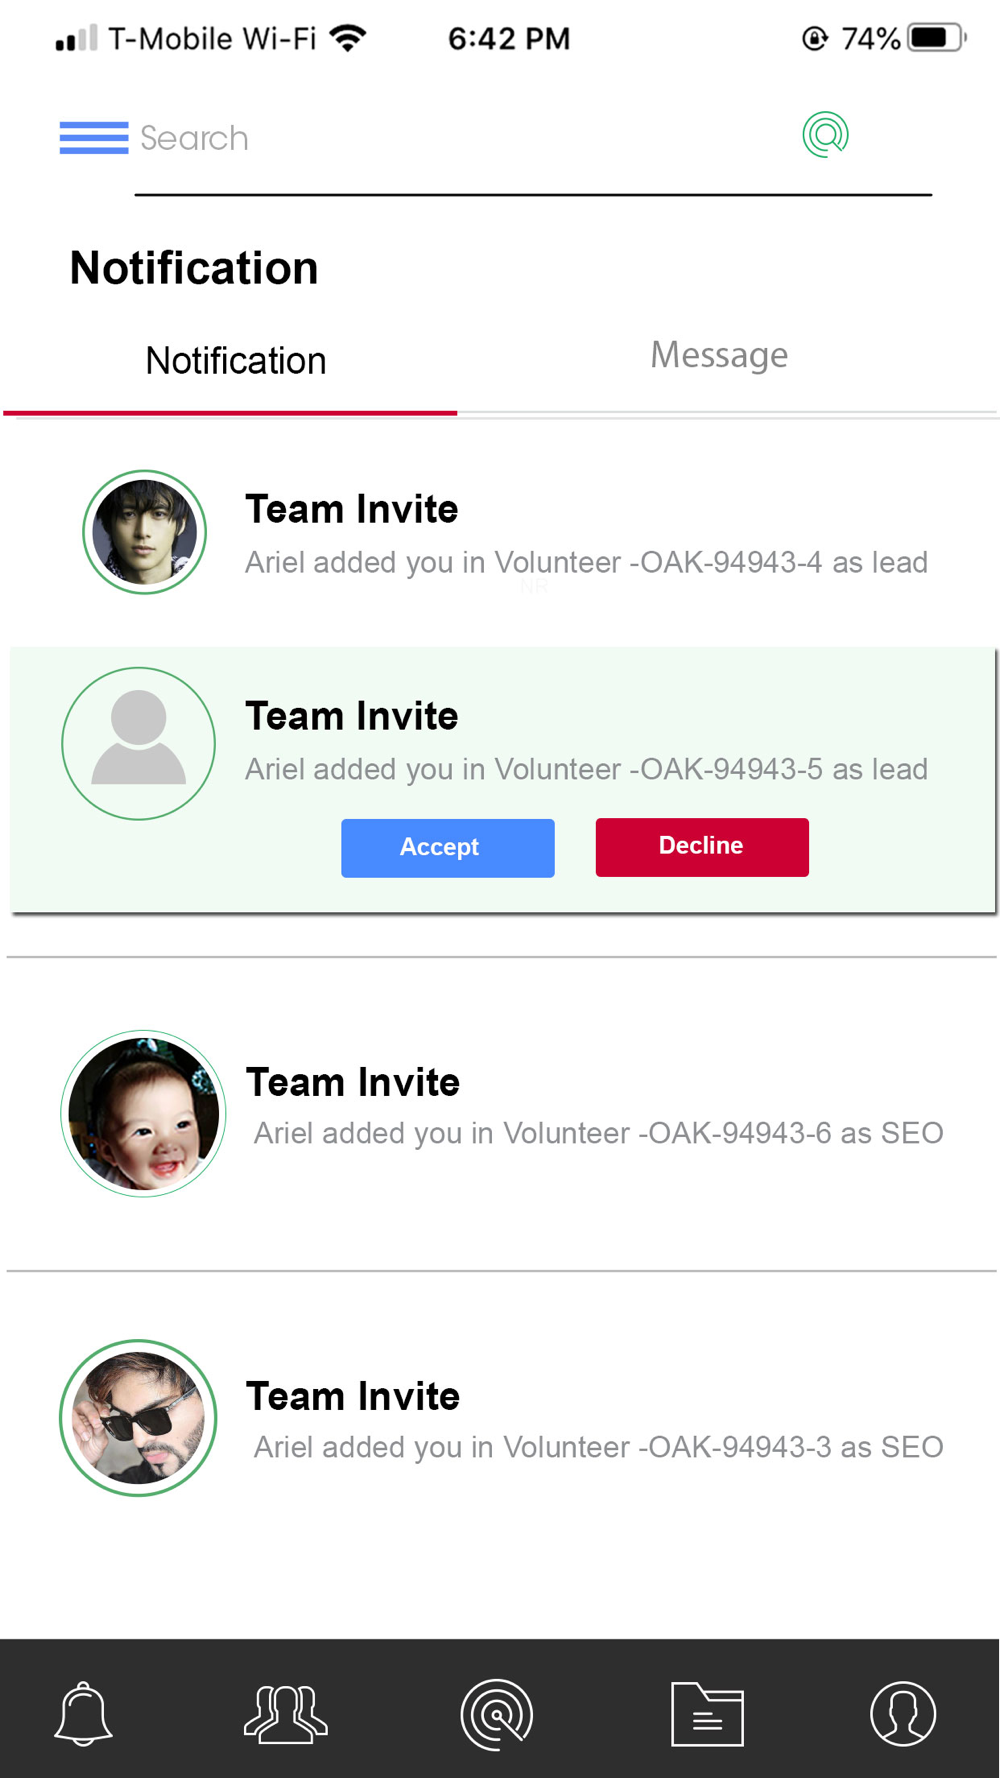Open avatar of OAK-94943-4 invite sender
This screenshot has height=1778, width=1000.
coord(145,532)
